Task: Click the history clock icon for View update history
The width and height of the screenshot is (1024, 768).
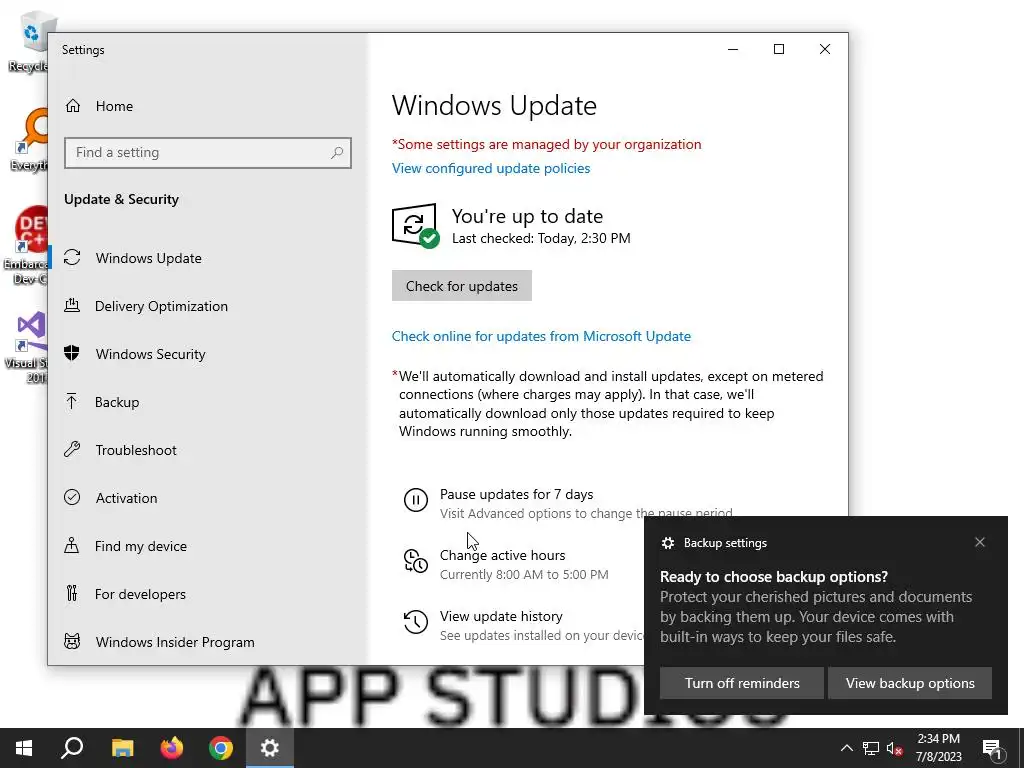Action: pos(415,622)
